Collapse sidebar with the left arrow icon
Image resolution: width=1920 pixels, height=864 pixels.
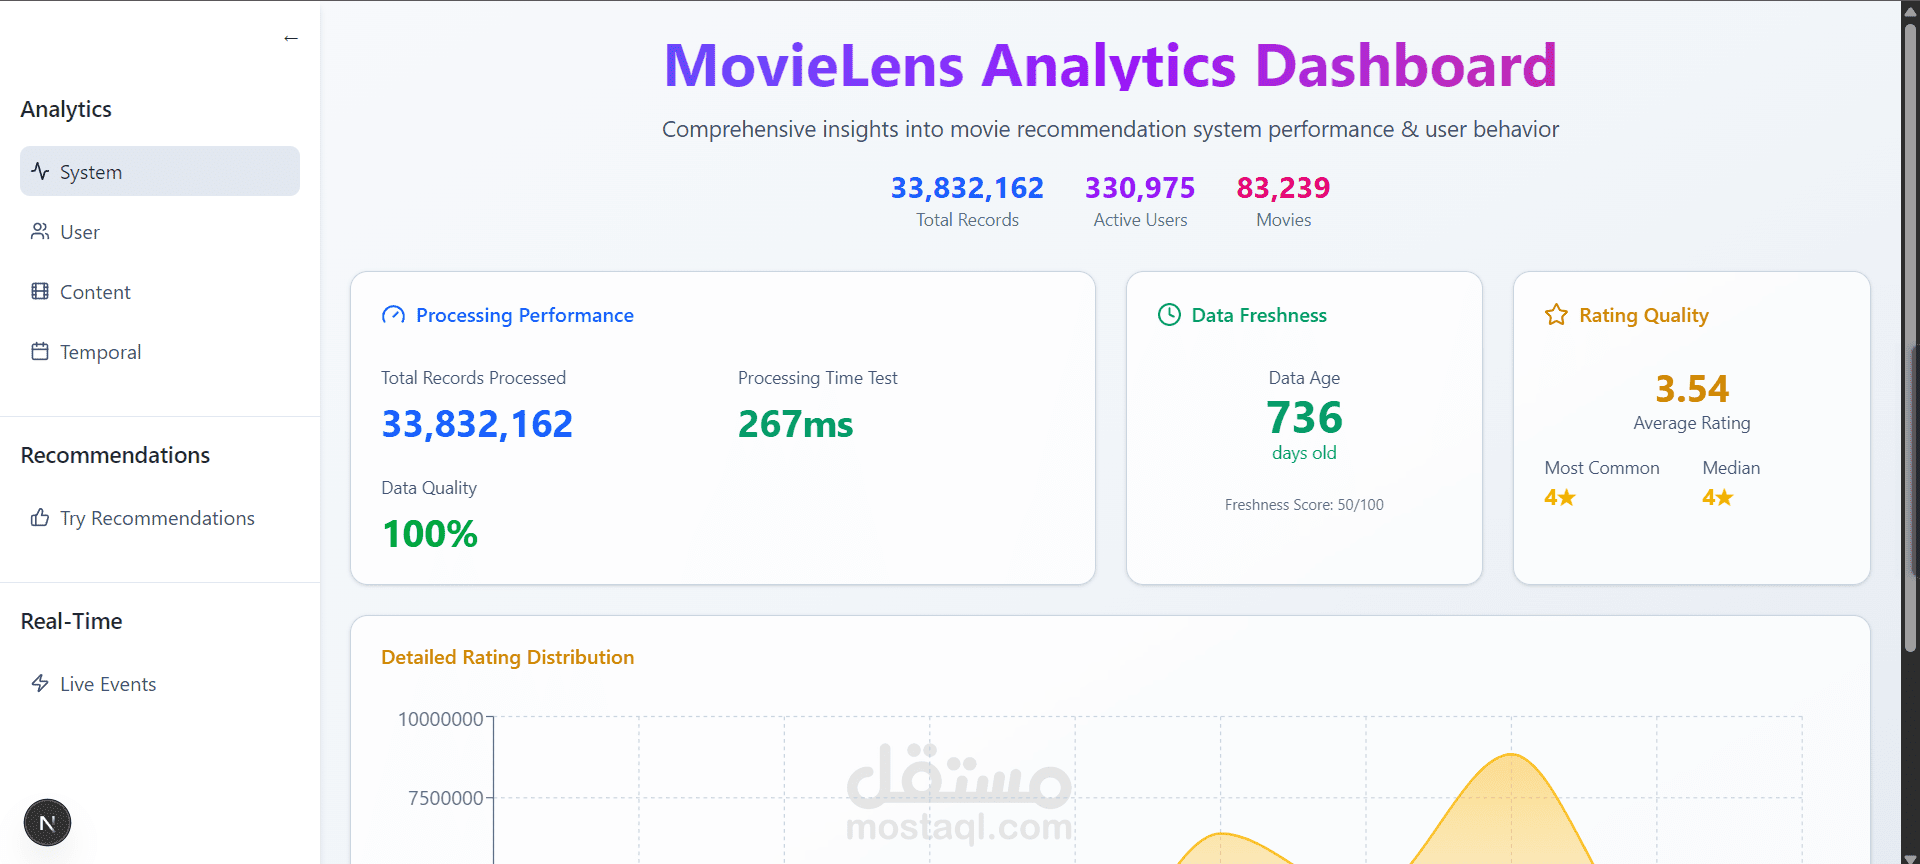pos(291,38)
